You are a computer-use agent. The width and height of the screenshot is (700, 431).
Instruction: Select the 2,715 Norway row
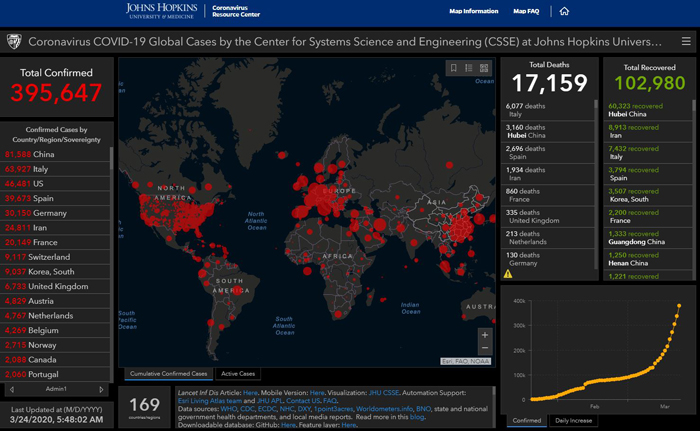(x=55, y=345)
